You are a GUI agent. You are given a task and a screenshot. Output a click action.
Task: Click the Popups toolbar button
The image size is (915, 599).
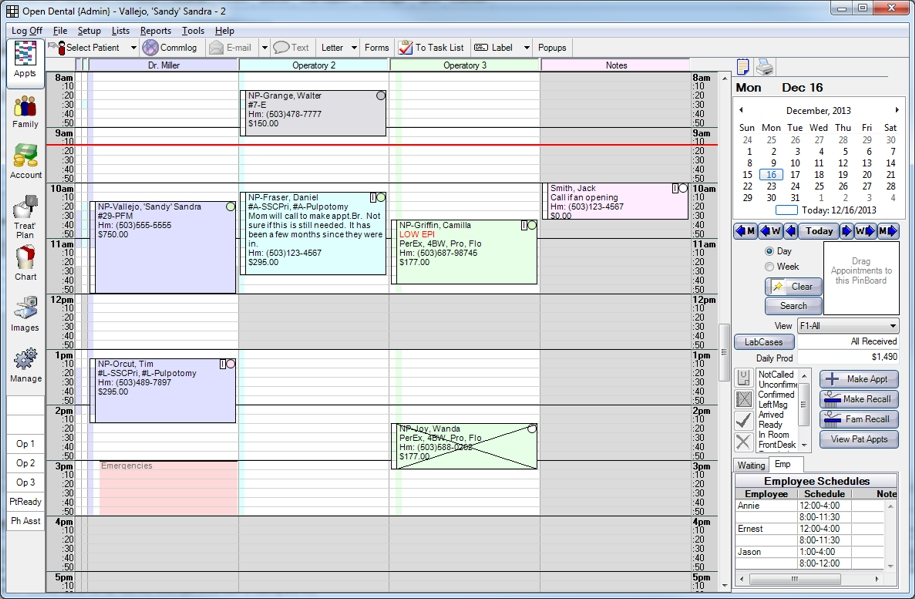click(x=551, y=48)
